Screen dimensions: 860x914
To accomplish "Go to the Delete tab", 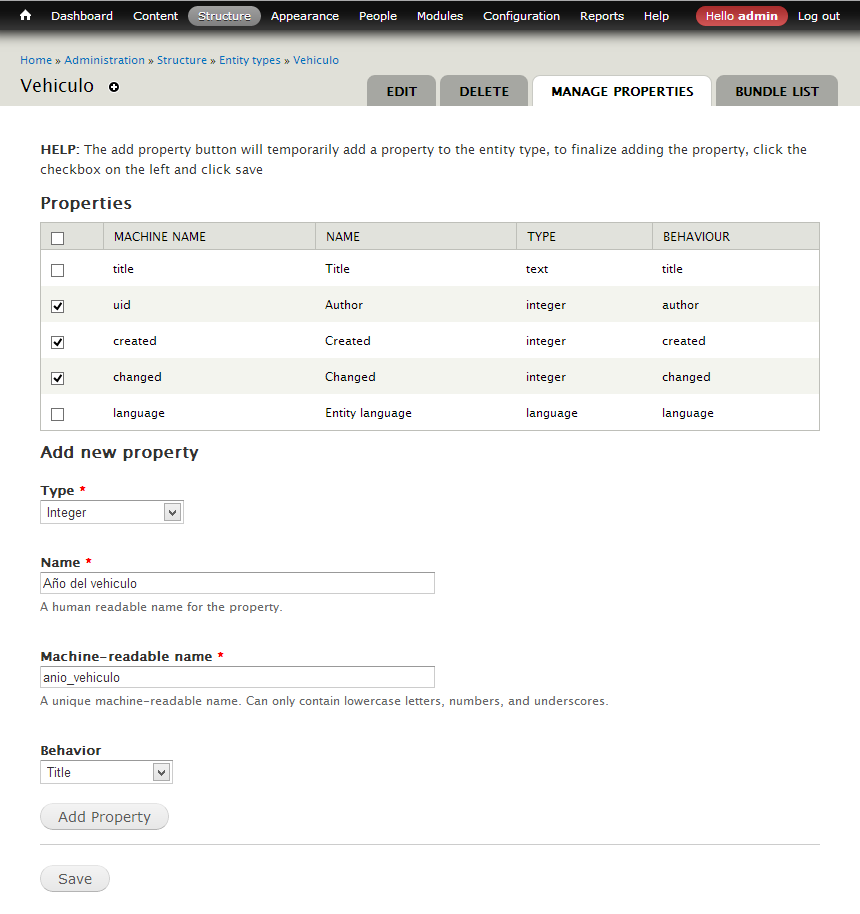I will pyautogui.click(x=484, y=91).
